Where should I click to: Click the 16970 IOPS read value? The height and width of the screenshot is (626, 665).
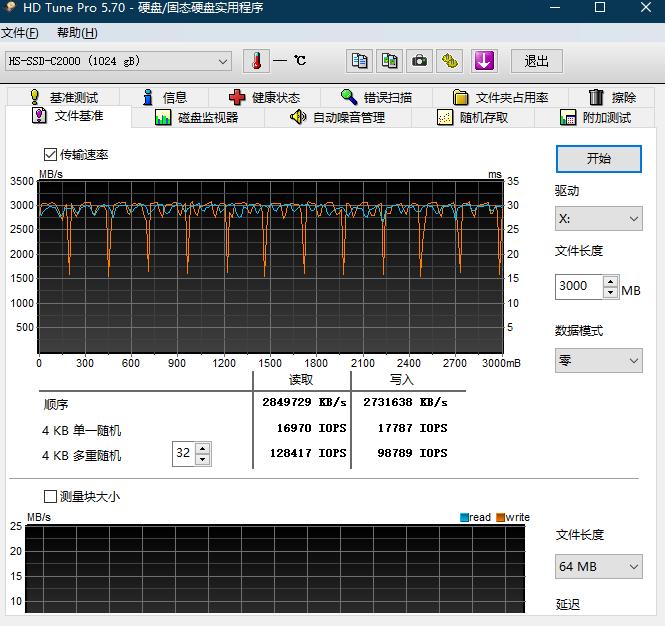pos(311,428)
